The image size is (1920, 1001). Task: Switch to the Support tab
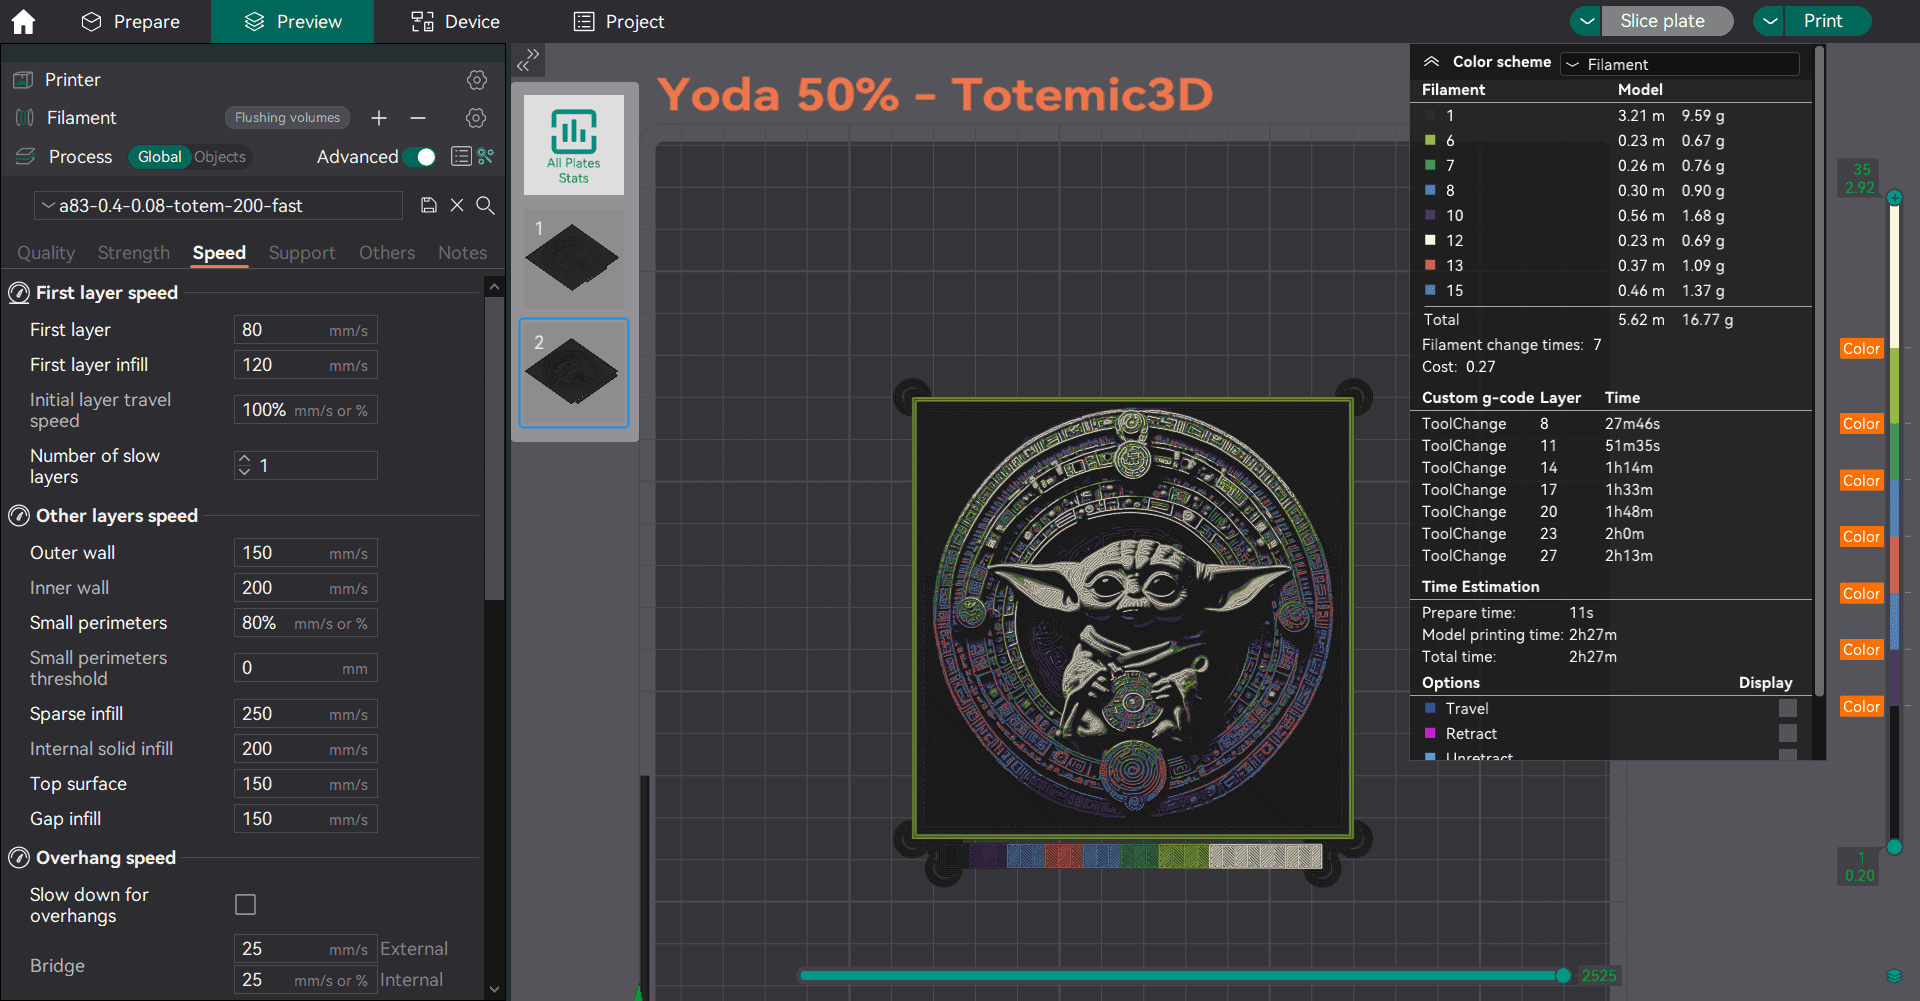tap(302, 253)
